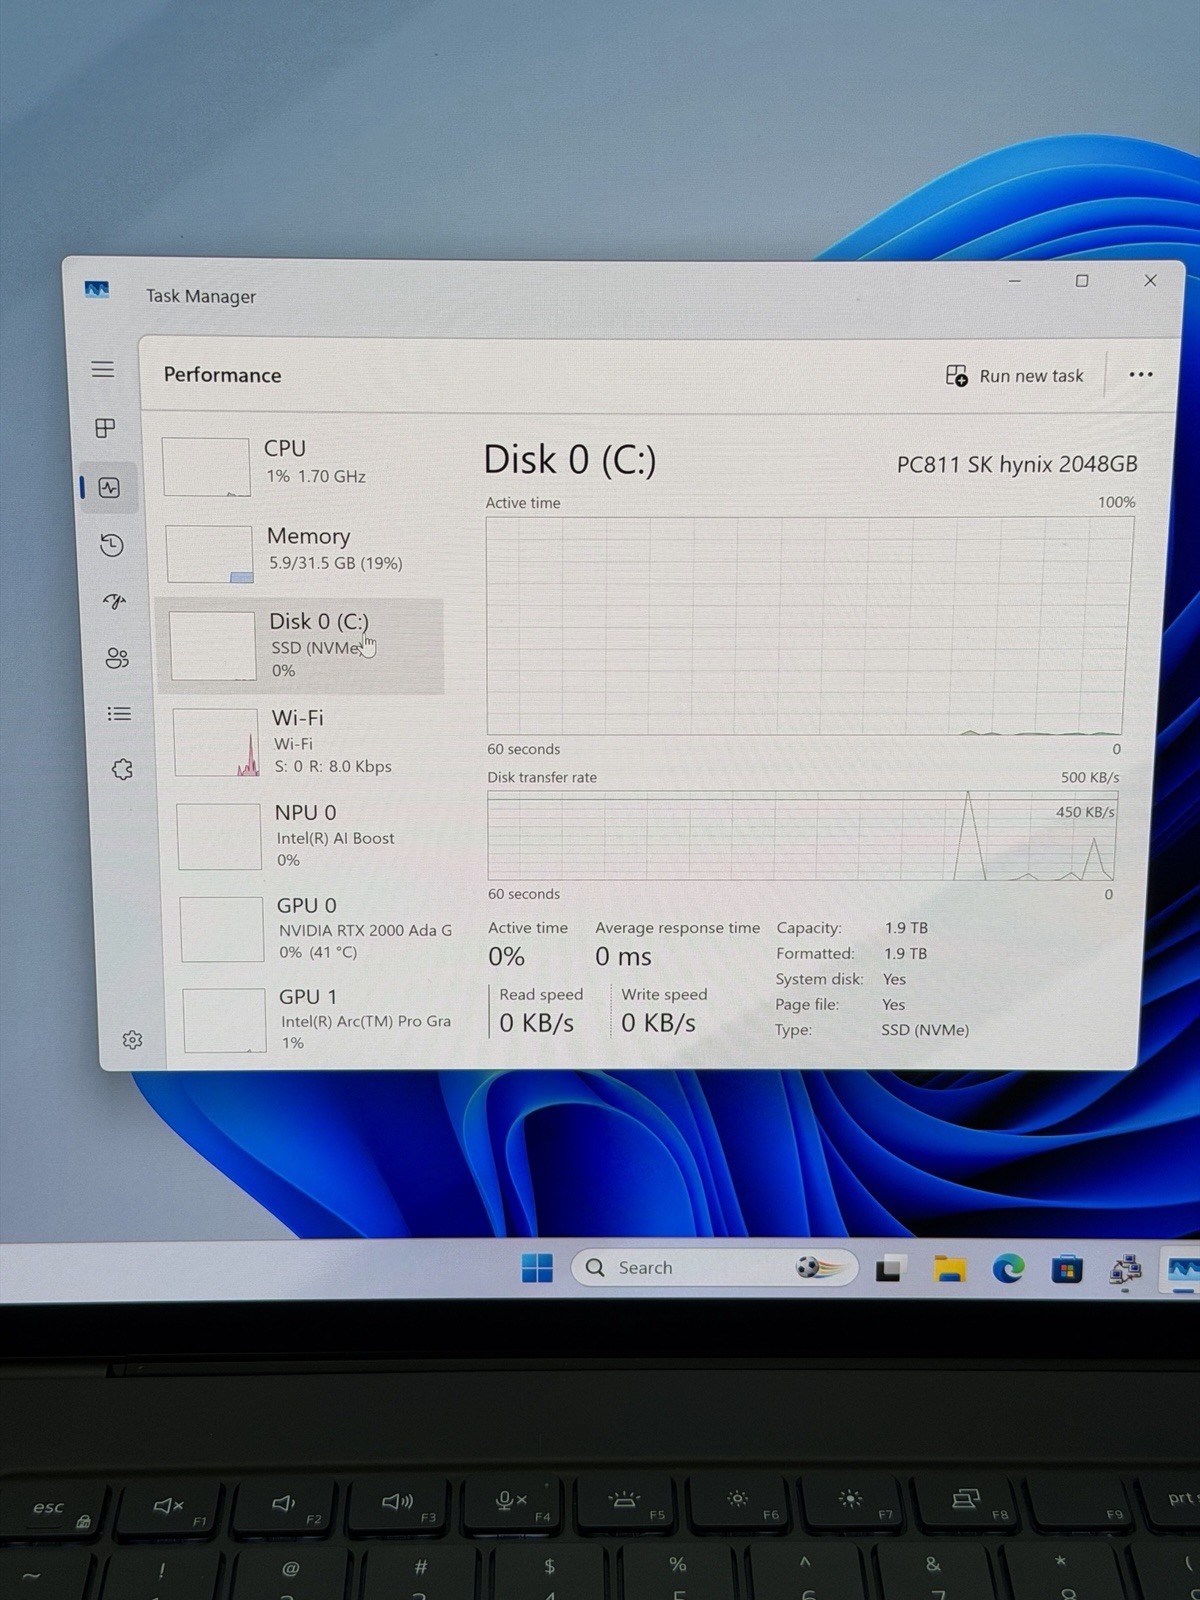Click the Read speed 0 KB/s value
Image resolution: width=1200 pixels, height=1600 pixels.
point(536,1023)
